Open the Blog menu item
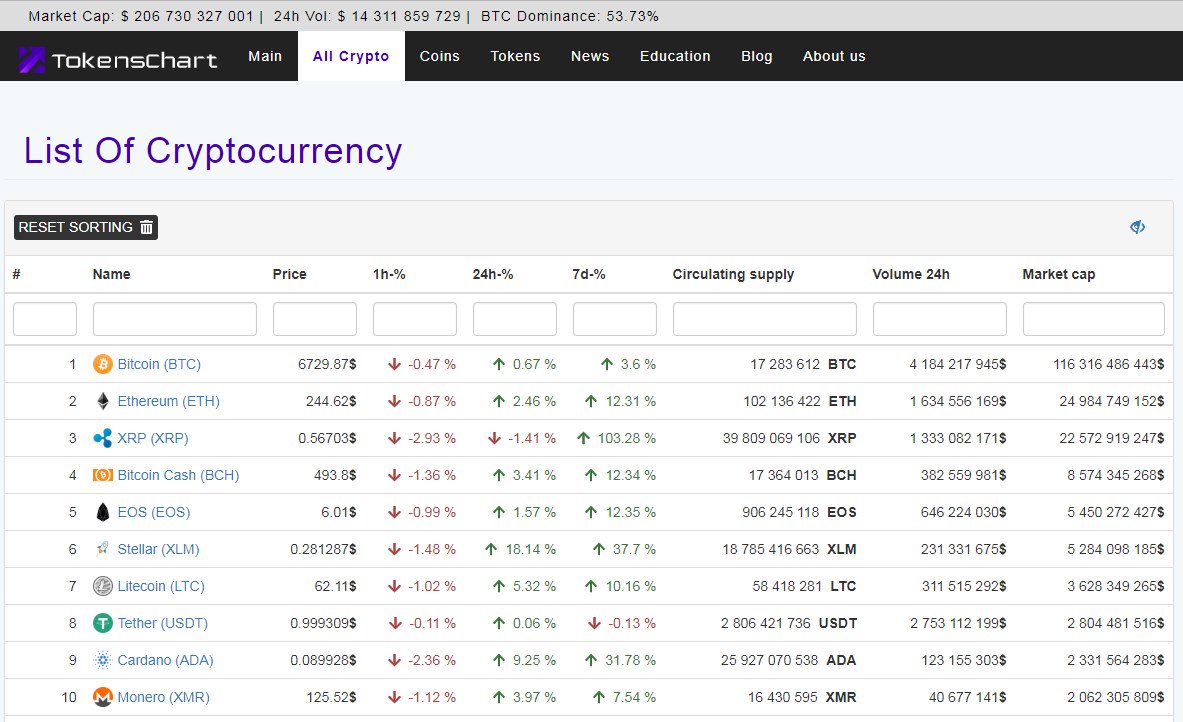 [x=757, y=56]
